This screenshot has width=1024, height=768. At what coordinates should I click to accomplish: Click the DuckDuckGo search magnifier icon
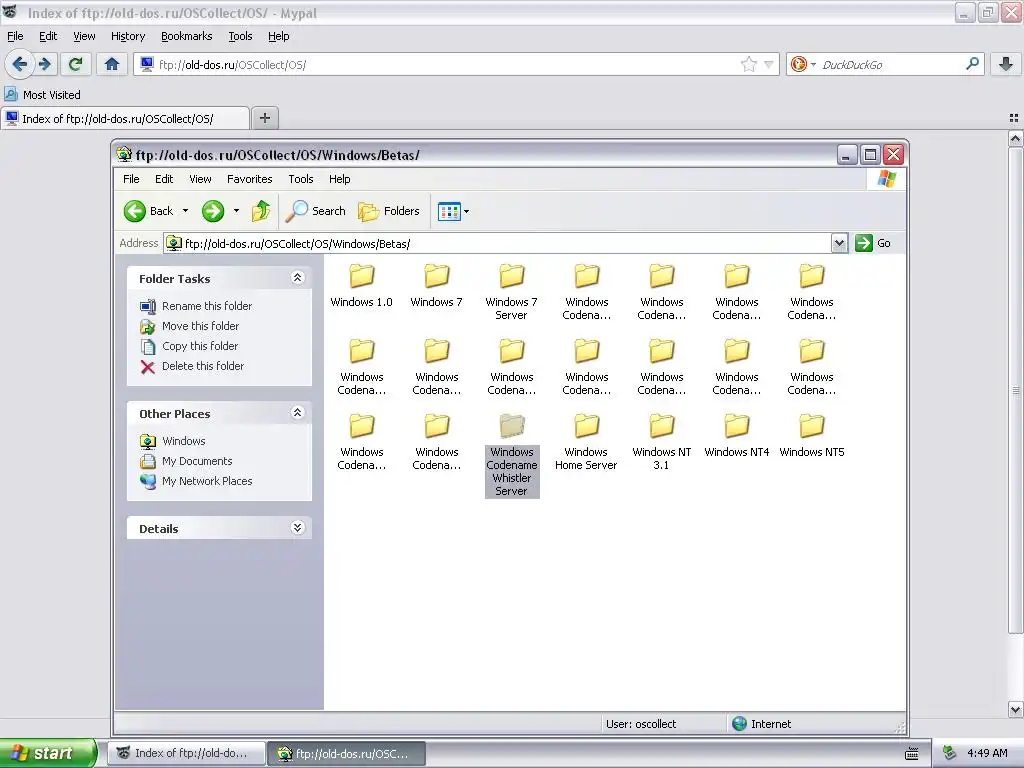[x=972, y=63]
